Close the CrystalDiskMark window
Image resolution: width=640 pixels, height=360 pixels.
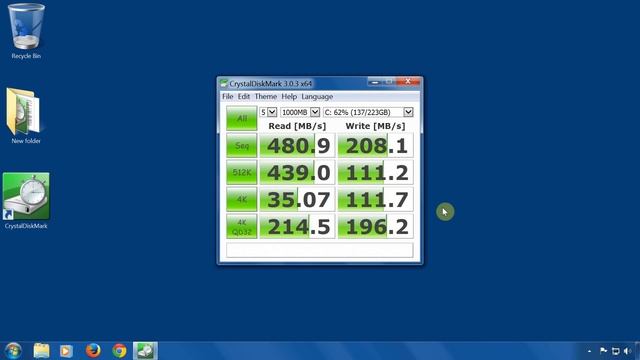click(408, 82)
